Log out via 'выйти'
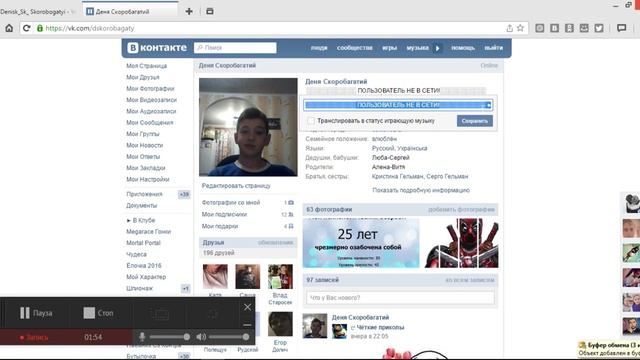 (x=493, y=48)
